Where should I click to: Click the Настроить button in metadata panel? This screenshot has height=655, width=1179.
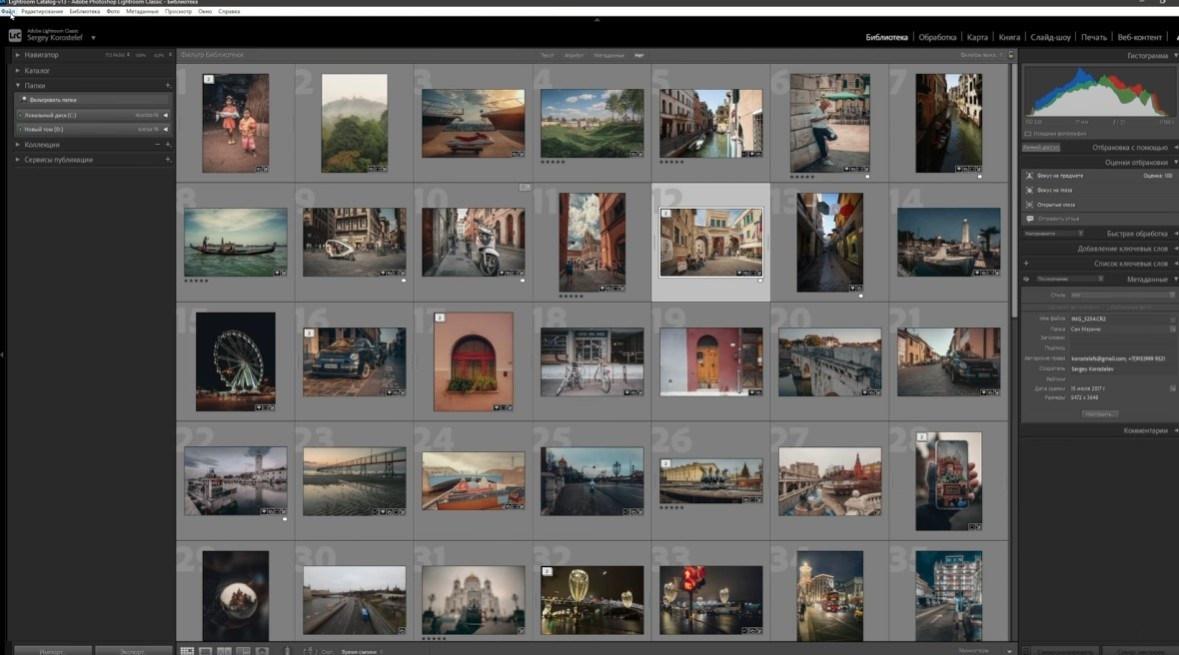[x=1099, y=414]
